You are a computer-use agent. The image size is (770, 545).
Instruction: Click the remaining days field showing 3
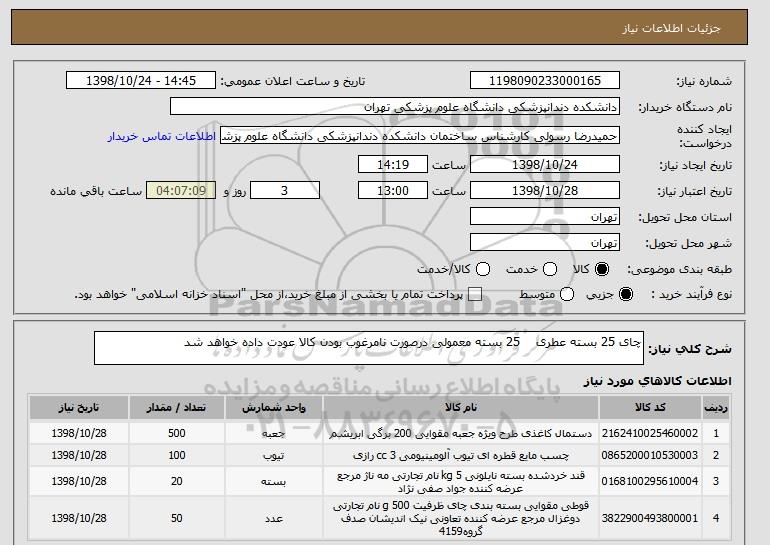point(285,191)
